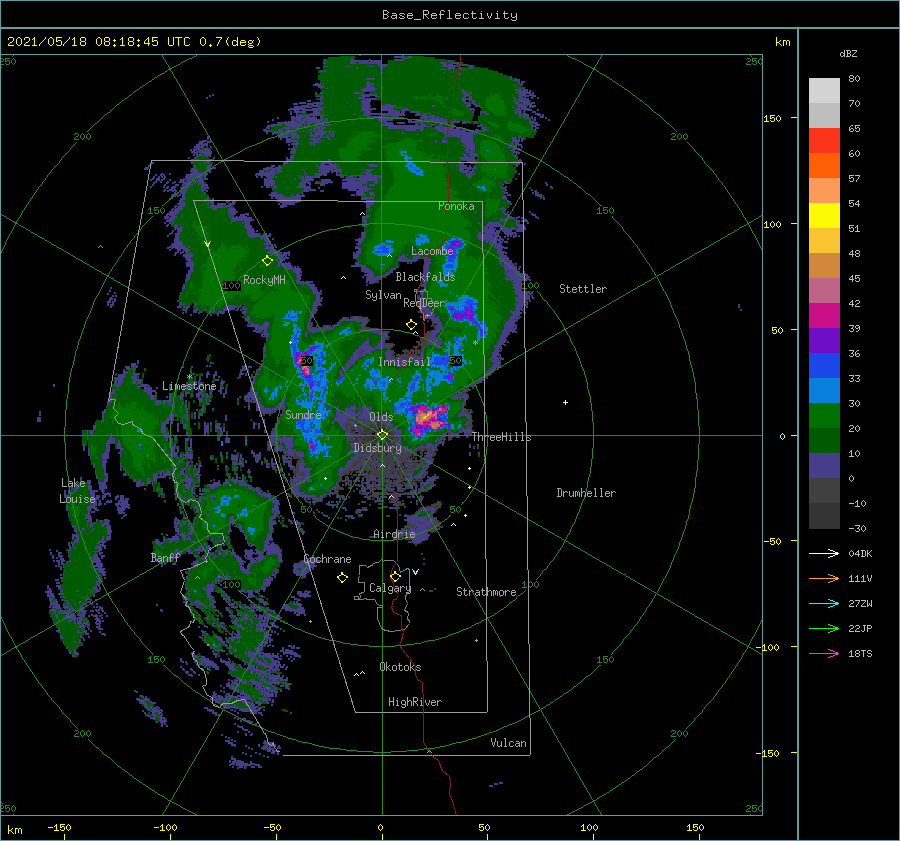Click the Calgary city label
This screenshot has height=841, width=900.
[x=390, y=588]
